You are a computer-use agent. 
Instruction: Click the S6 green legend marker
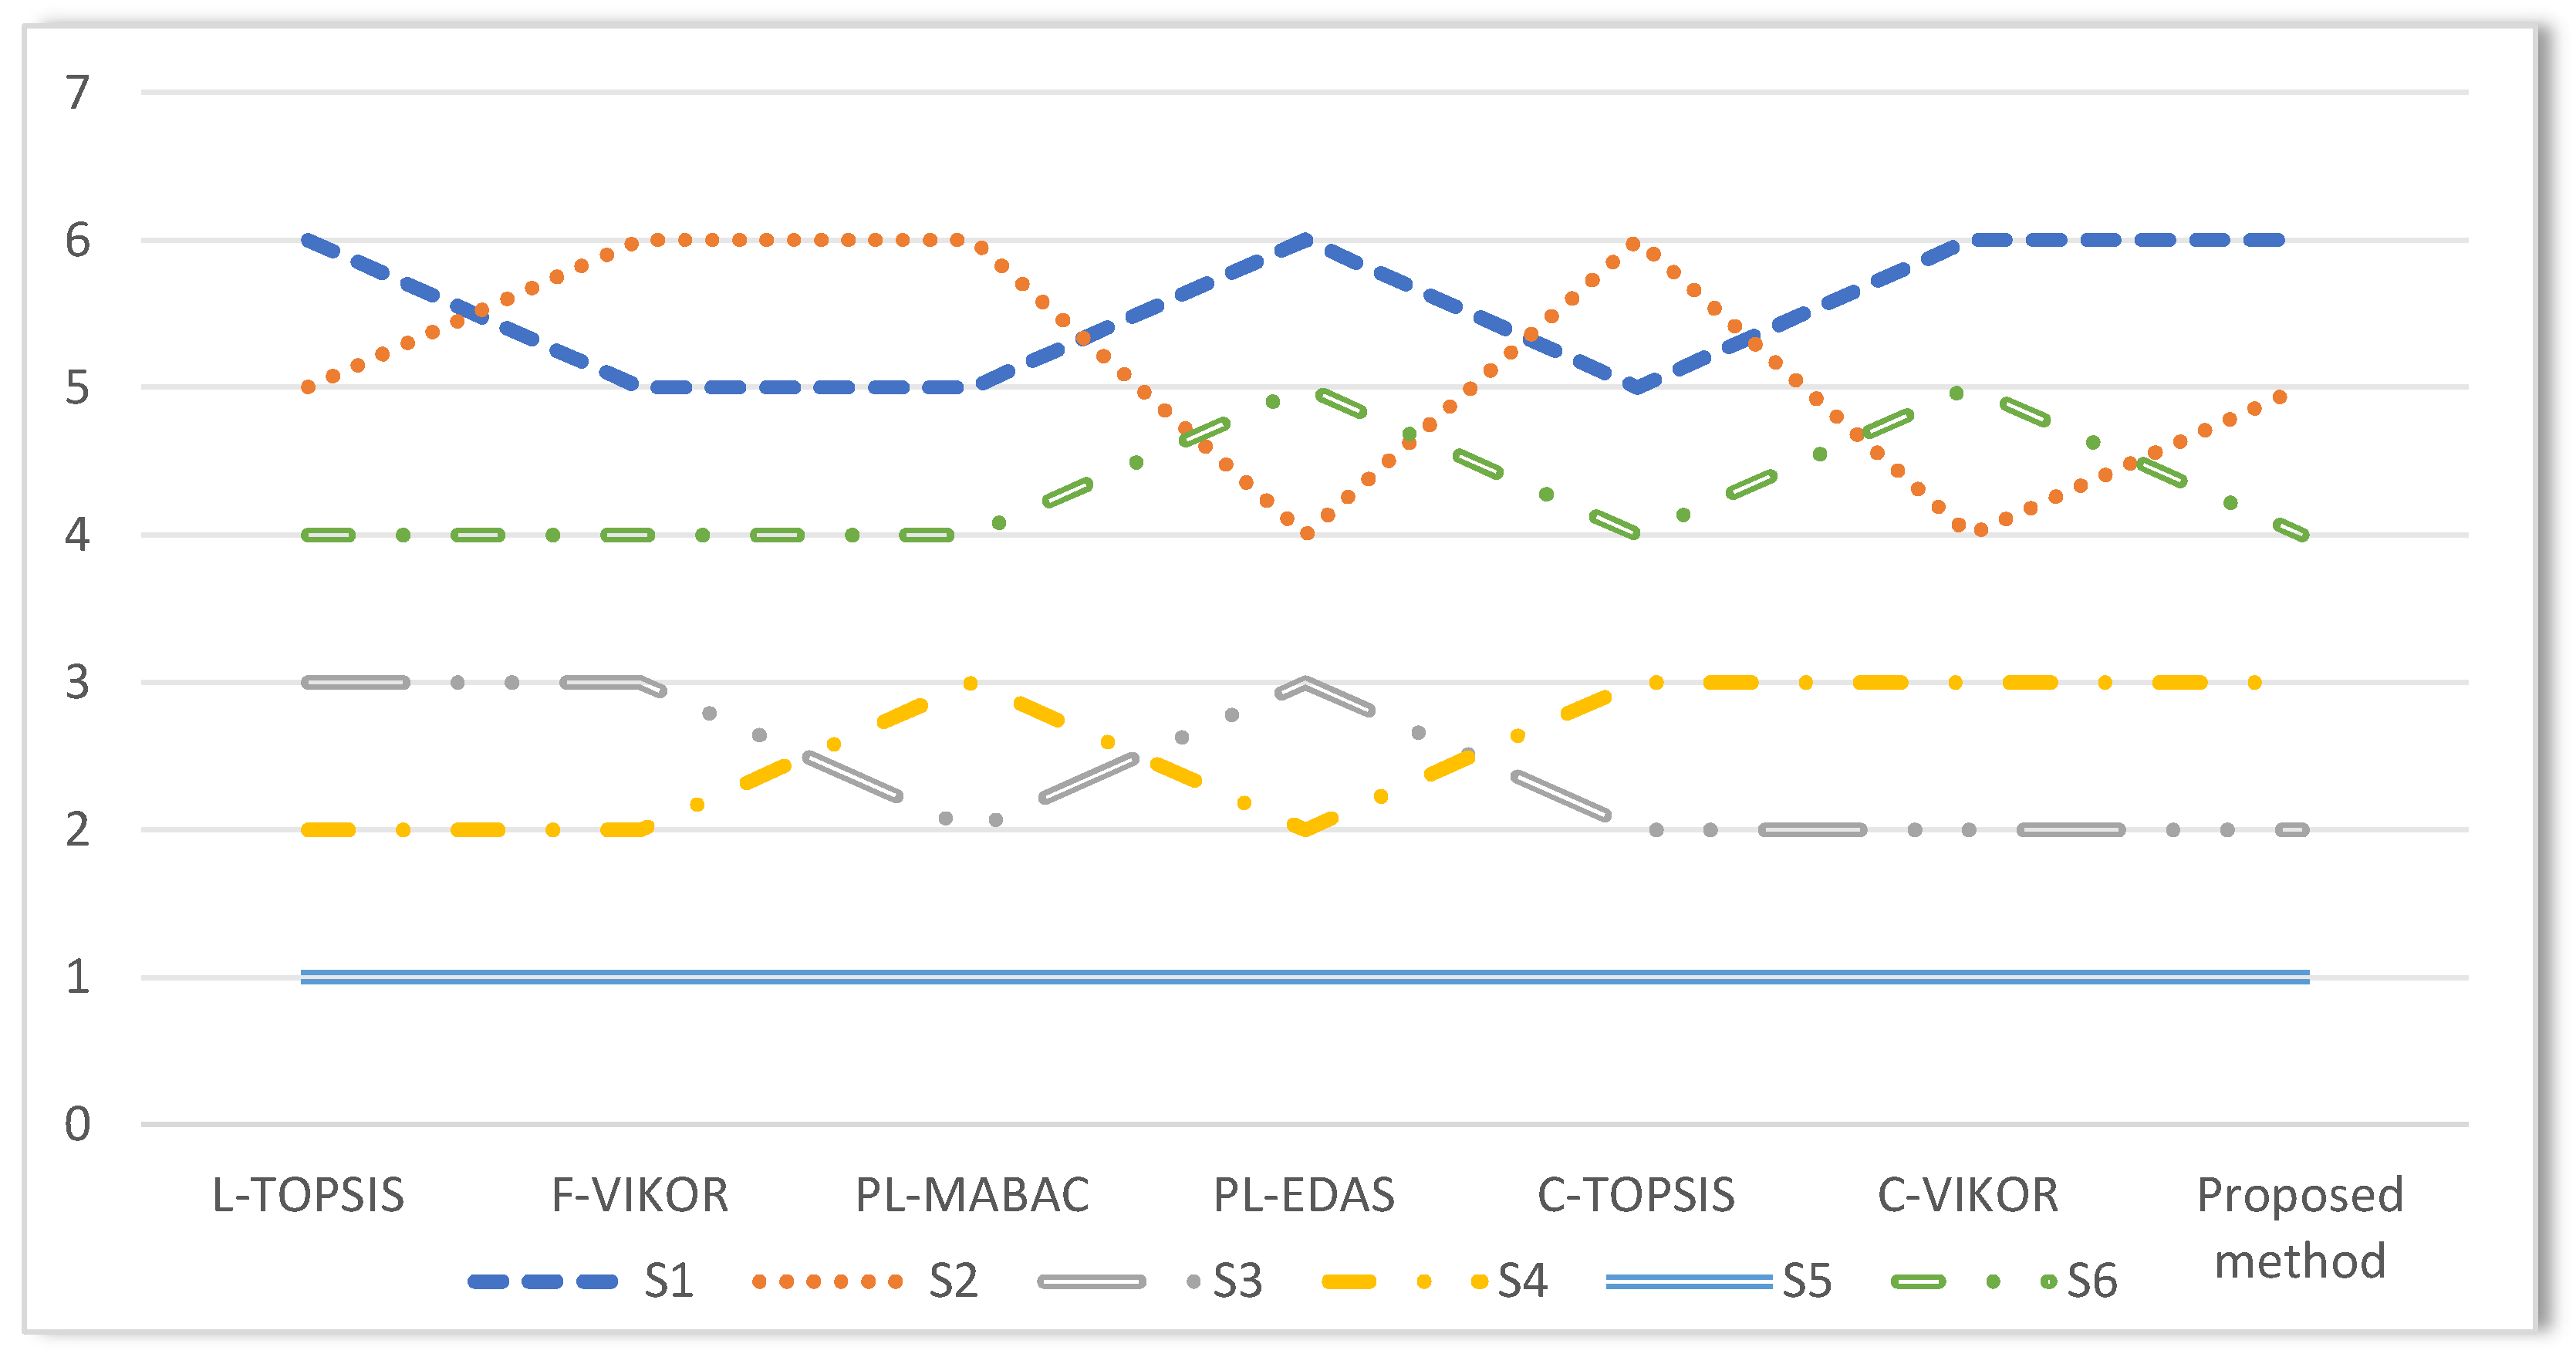(1972, 1281)
